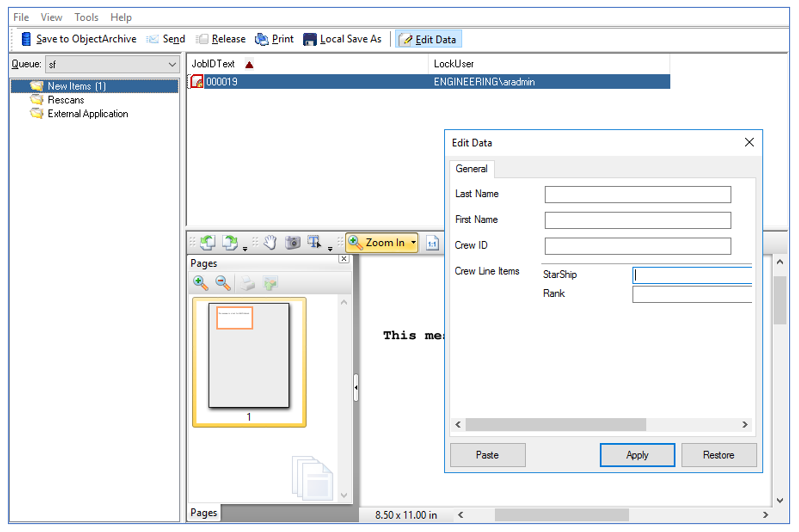
Task: Select the hand pan tool
Action: (x=270, y=243)
